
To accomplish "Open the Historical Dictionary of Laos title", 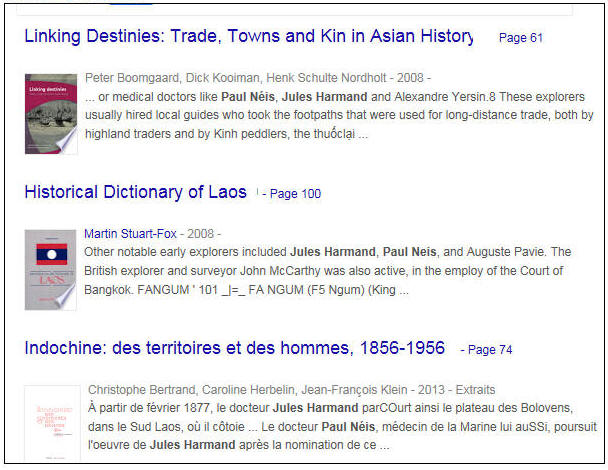I will [x=135, y=192].
